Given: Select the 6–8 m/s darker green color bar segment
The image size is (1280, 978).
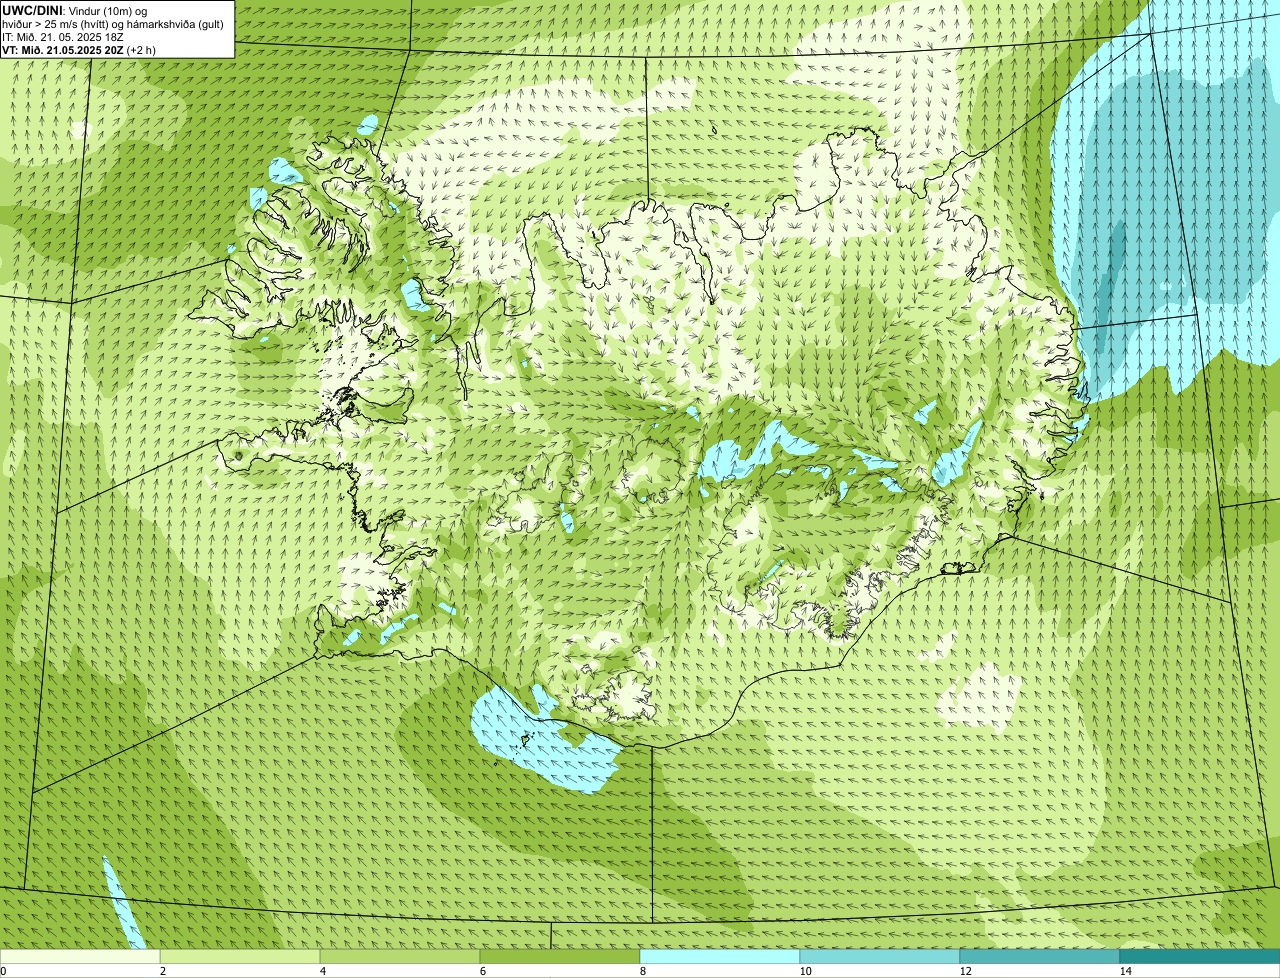Looking at the screenshot, I should 560,956.
